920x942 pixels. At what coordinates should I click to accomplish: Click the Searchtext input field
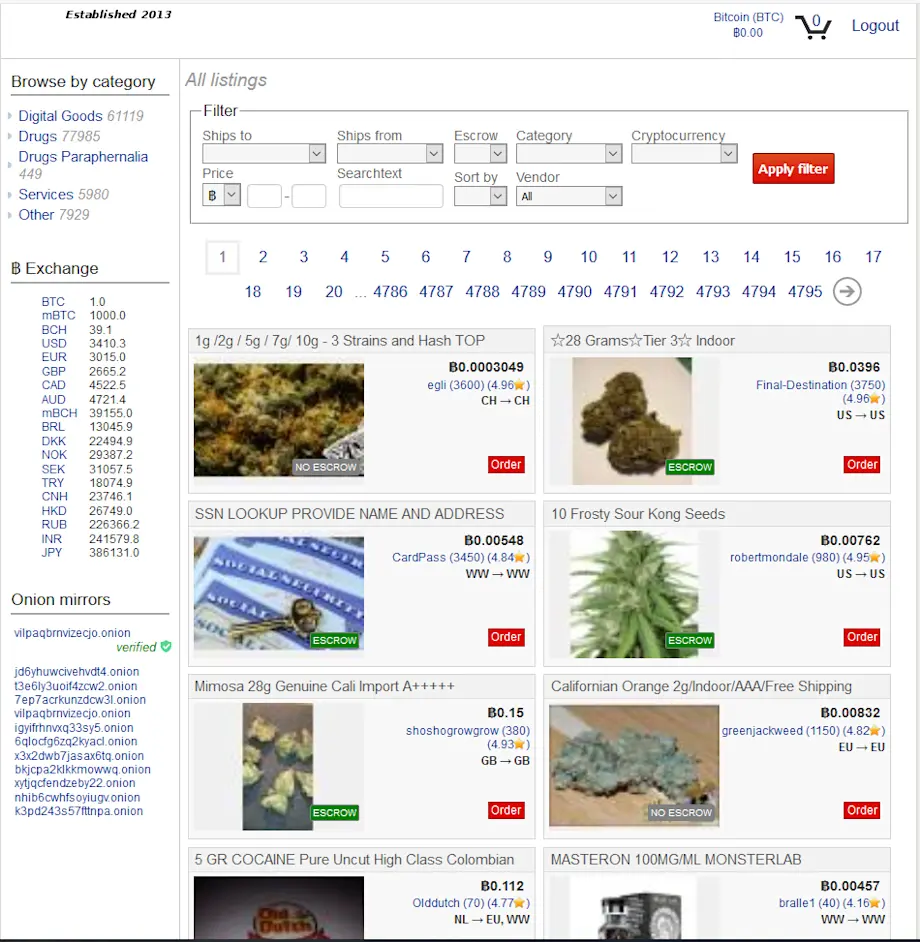point(391,196)
